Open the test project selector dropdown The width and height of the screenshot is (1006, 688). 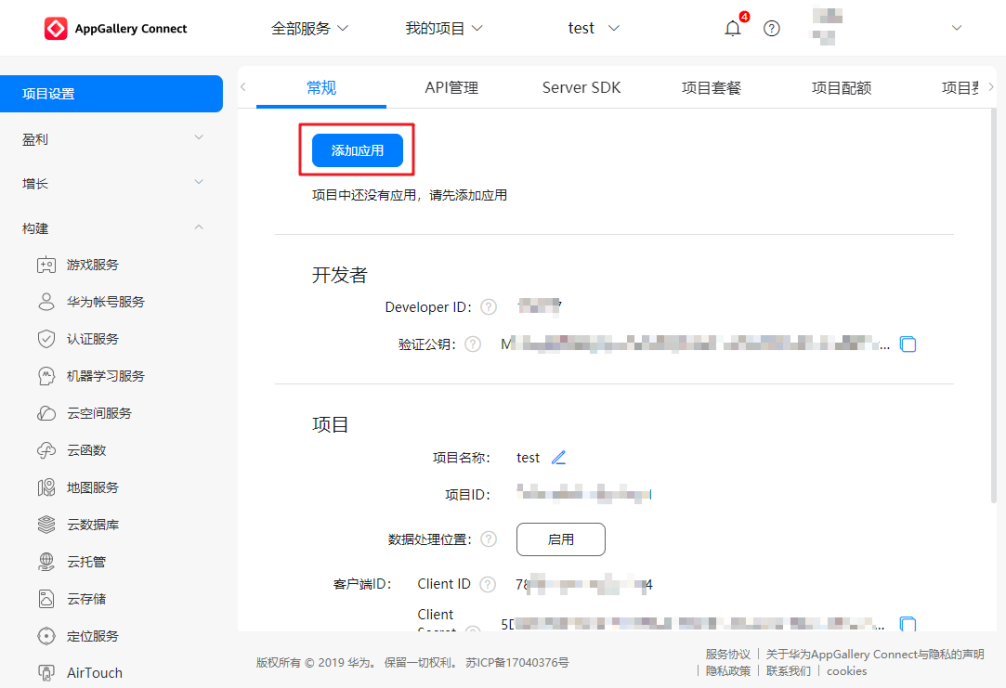(x=593, y=28)
